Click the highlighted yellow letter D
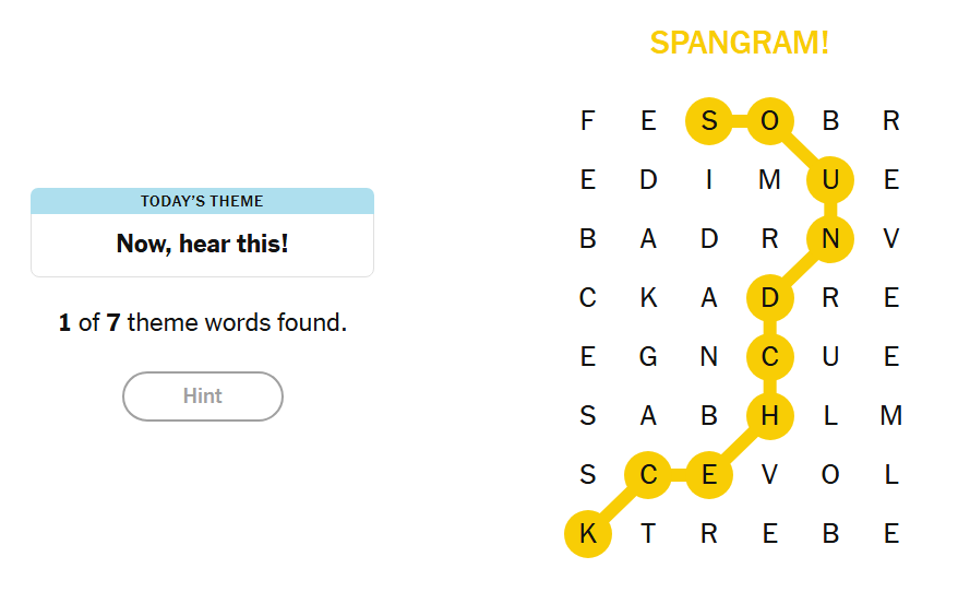Screen dimensions: 958x604 coord(769,298)
